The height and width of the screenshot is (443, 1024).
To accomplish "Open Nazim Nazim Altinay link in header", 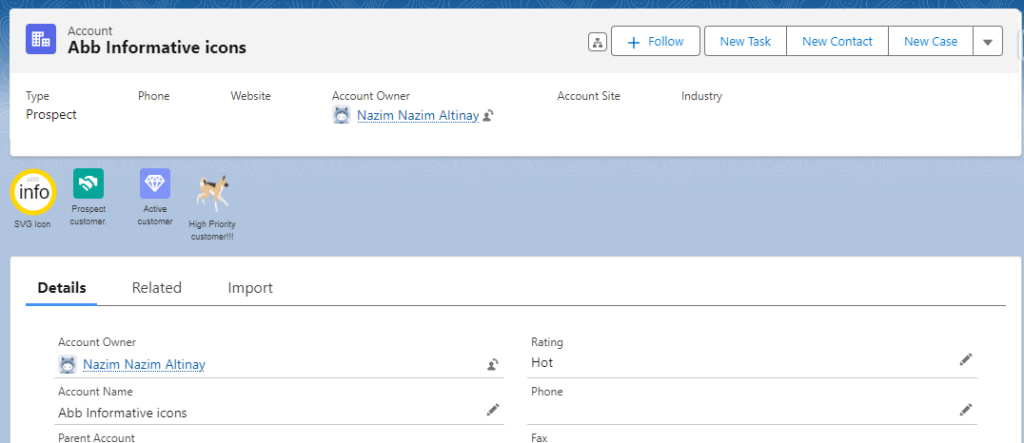I will (x=417, y=115).
